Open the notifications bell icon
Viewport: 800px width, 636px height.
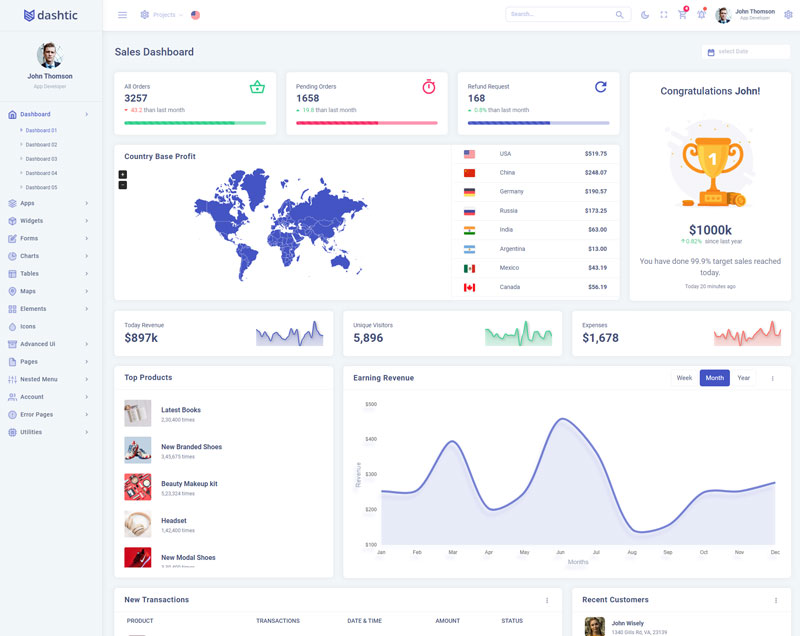(x=701, y=15)
